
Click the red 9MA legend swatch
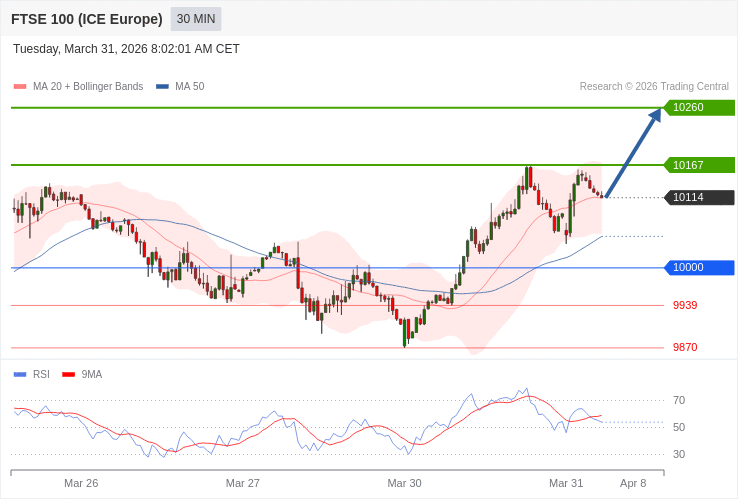click(x=69, y=375)
